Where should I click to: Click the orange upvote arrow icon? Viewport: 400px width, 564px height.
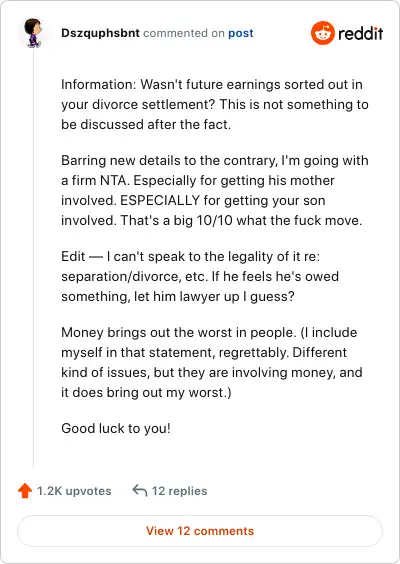(x=25, y=491)
